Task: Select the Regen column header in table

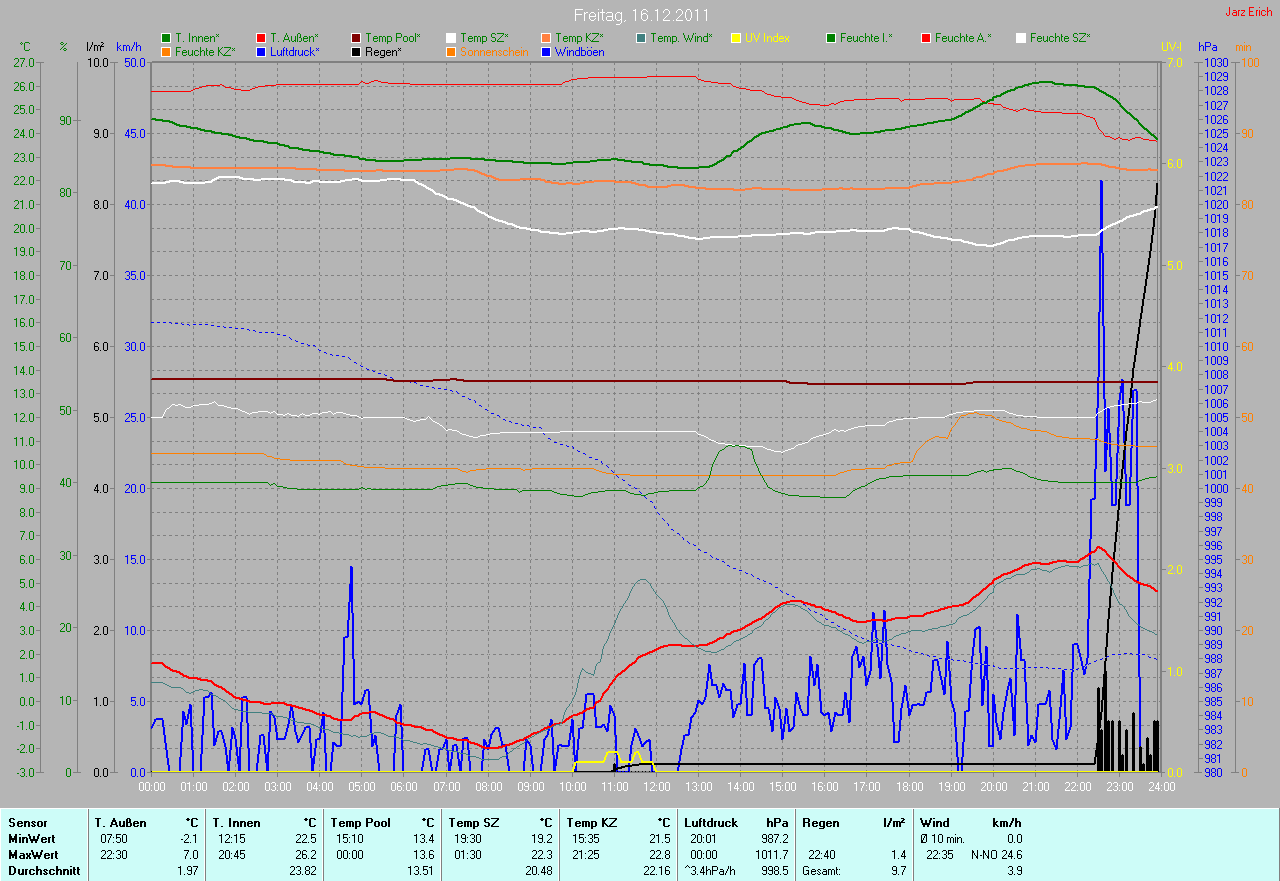Action: click(x=820, y=823)
